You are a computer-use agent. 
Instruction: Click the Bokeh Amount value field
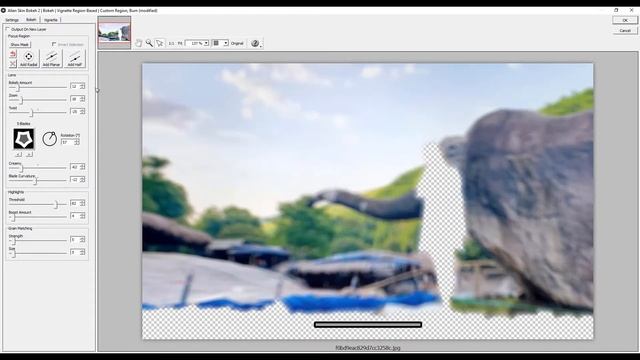pyautogui.click(x=75, y=86)
